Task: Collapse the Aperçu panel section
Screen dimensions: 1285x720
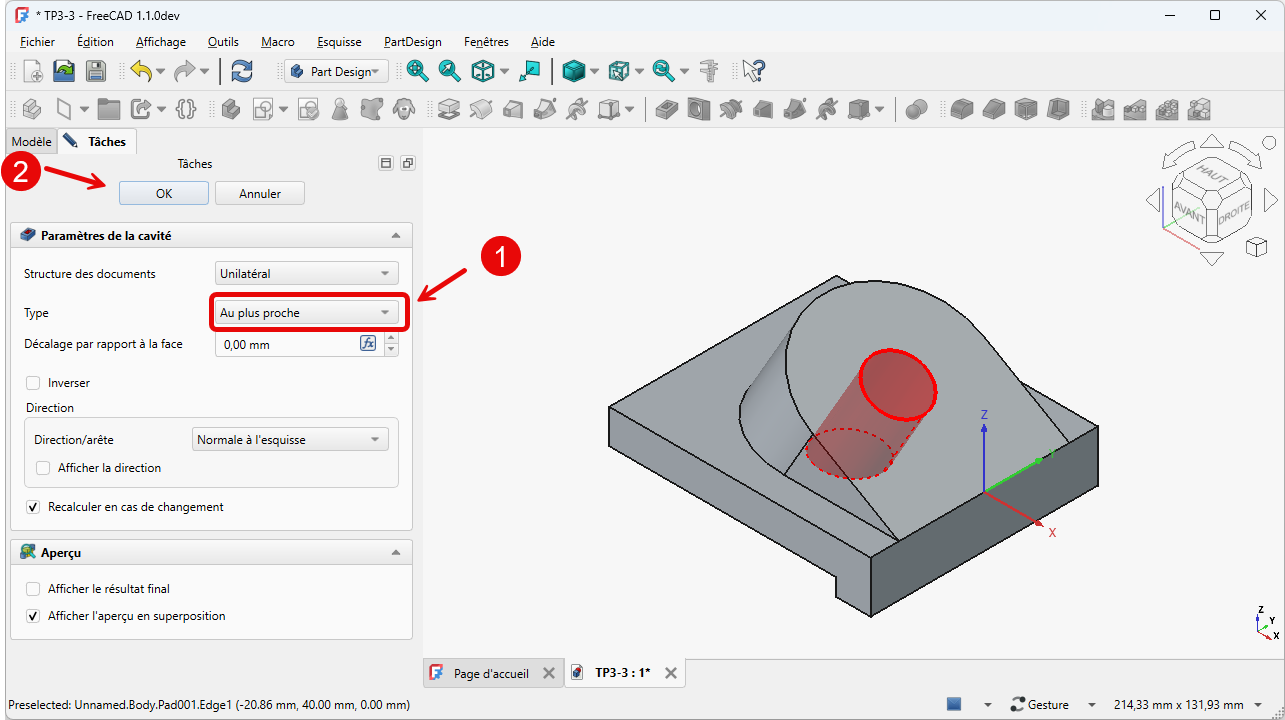Action: [396, 553]
